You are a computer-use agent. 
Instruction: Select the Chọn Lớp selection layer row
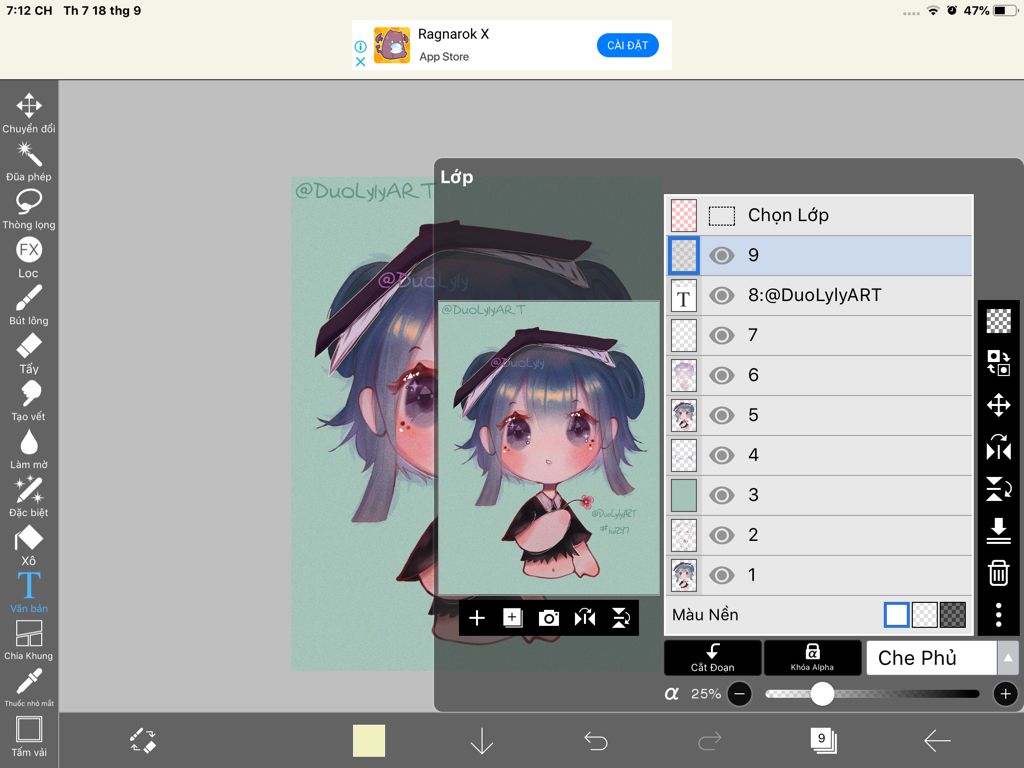(819, 215)
